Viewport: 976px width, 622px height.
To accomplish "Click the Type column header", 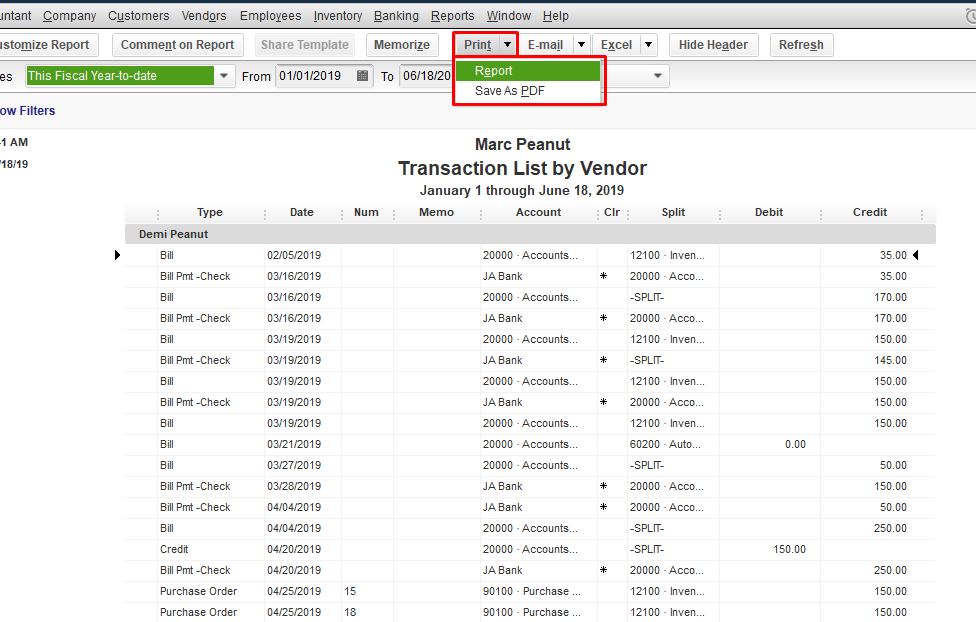I will 210,212.
